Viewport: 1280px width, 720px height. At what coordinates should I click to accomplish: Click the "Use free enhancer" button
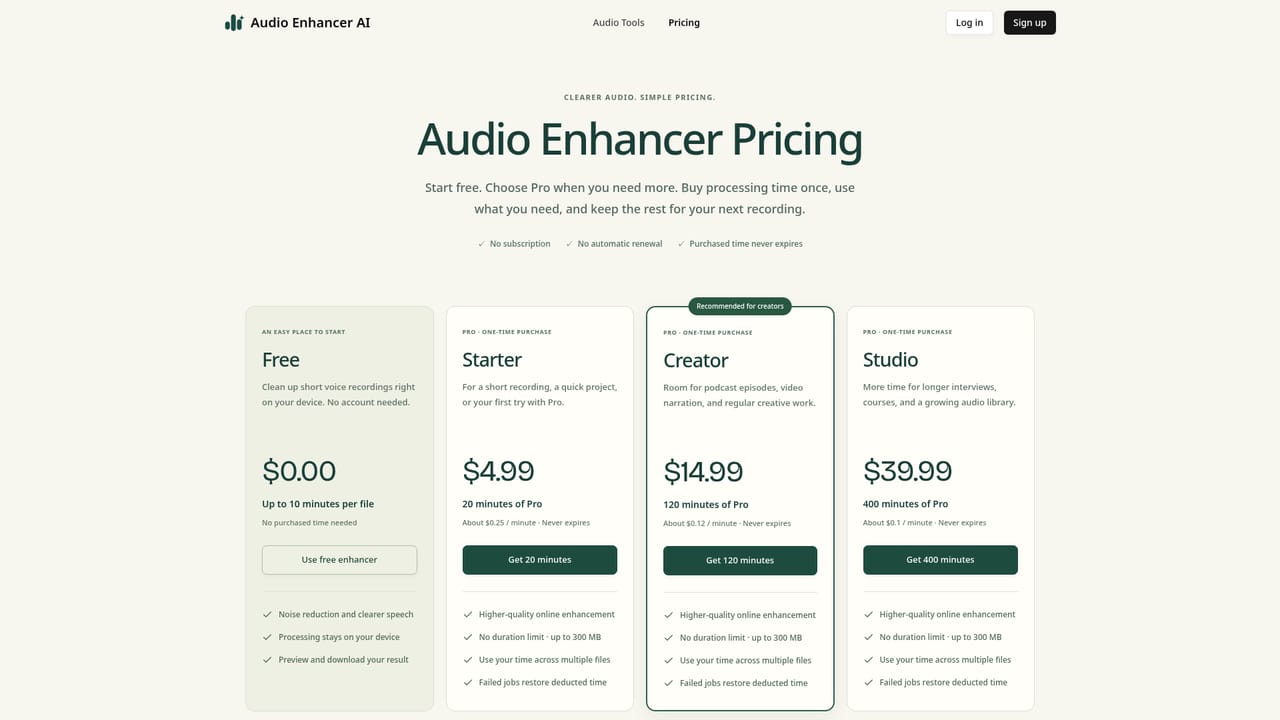tap(340, 560)
